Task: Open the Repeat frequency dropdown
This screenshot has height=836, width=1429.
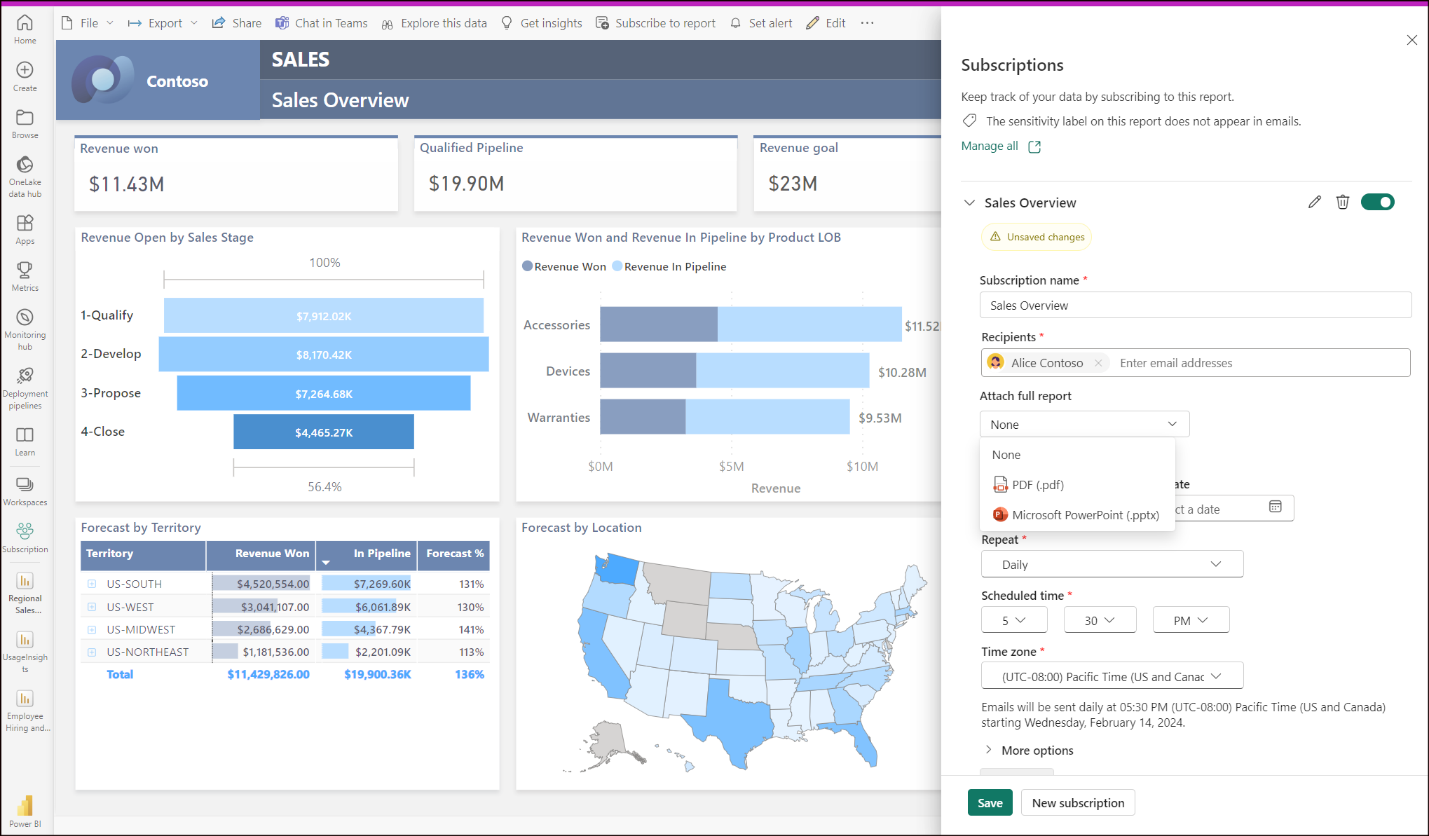Action: click(1111, 564)
